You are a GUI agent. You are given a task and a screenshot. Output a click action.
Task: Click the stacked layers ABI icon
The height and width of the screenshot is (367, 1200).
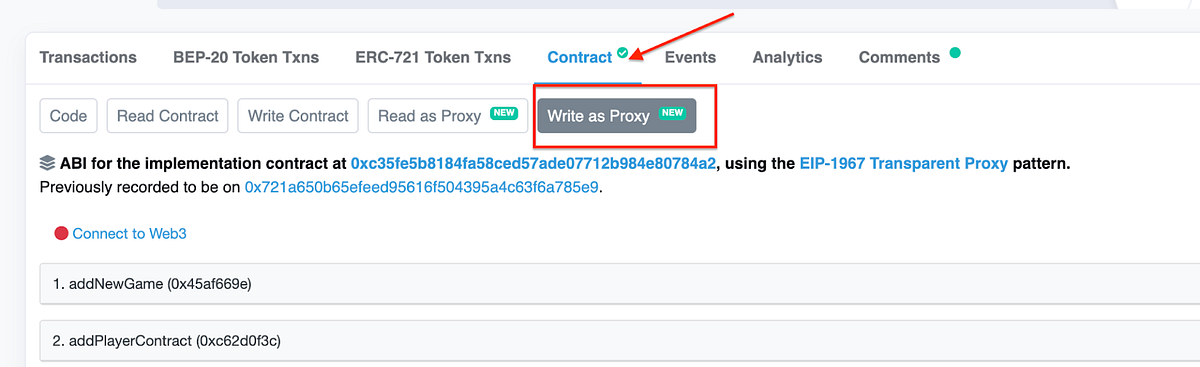(x=47, y=163)
